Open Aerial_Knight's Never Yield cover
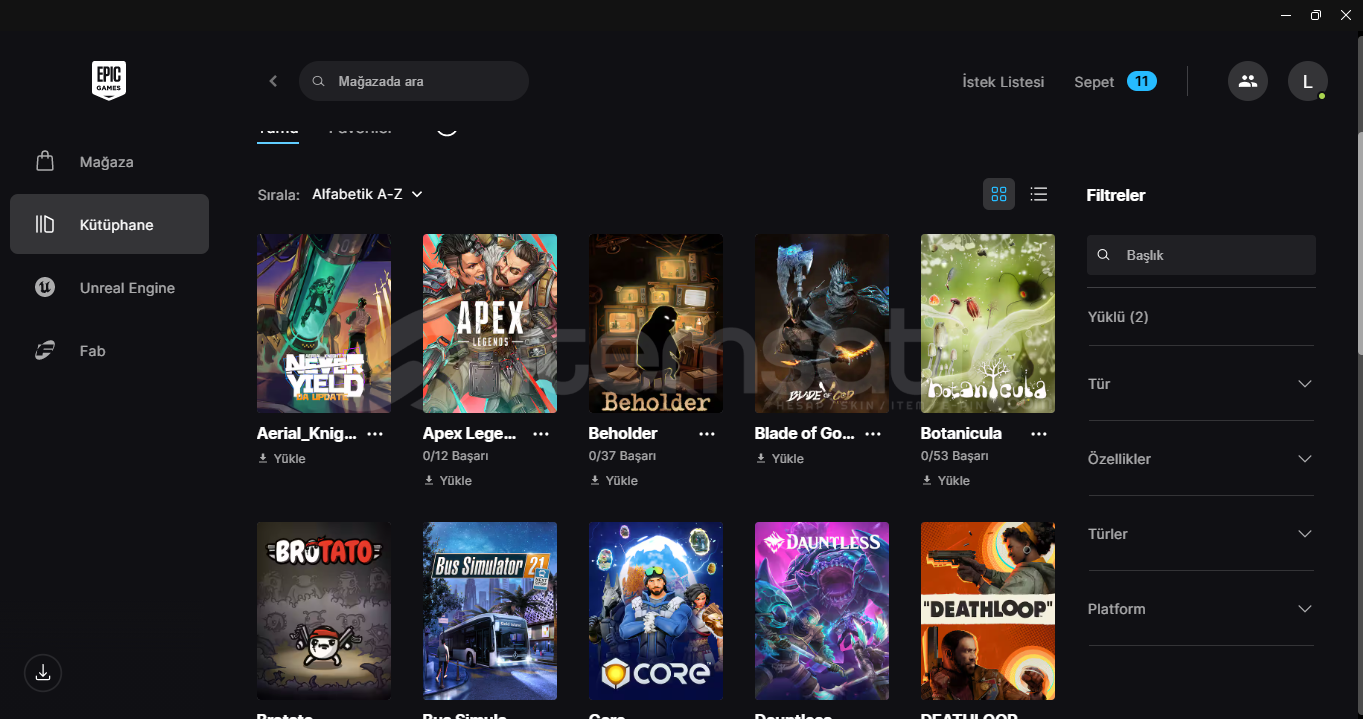Viewport: 1363px width, 719px height. [324, 323]
